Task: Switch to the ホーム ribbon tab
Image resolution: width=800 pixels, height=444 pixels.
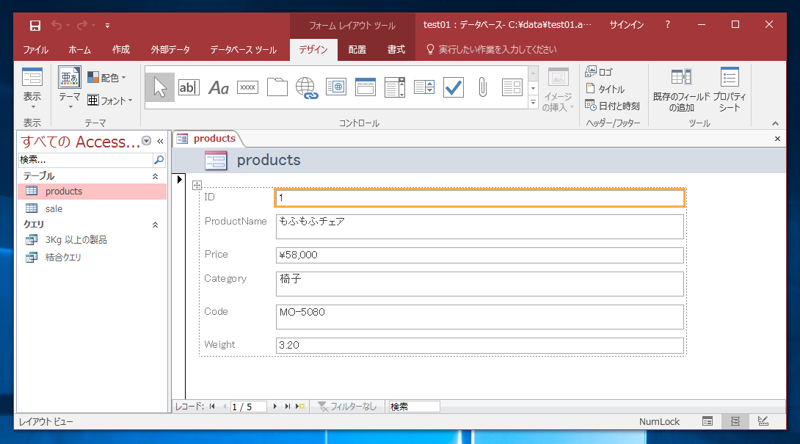Action: [x=80, y=50]
